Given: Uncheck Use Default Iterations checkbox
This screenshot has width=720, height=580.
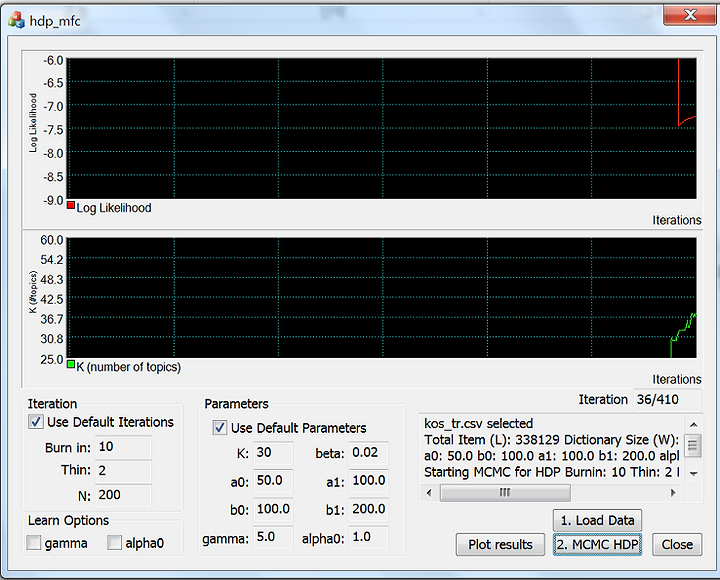Looking at the screenshot, I should tap(36, 422).
